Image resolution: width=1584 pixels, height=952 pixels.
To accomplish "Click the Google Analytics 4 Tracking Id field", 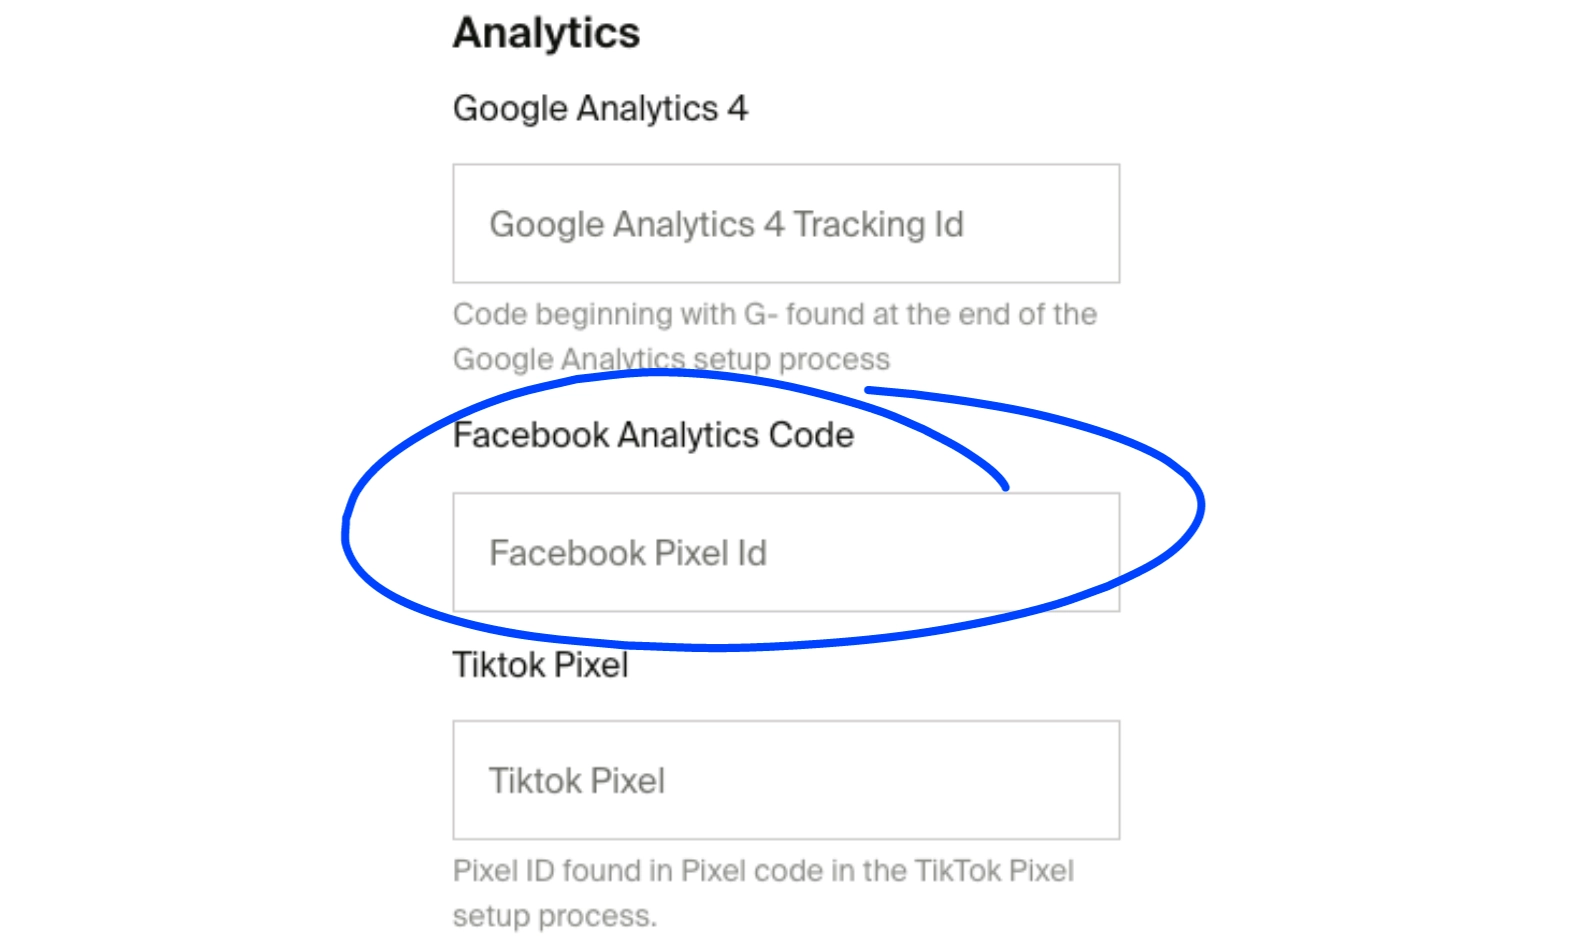I will coord(786,223).
